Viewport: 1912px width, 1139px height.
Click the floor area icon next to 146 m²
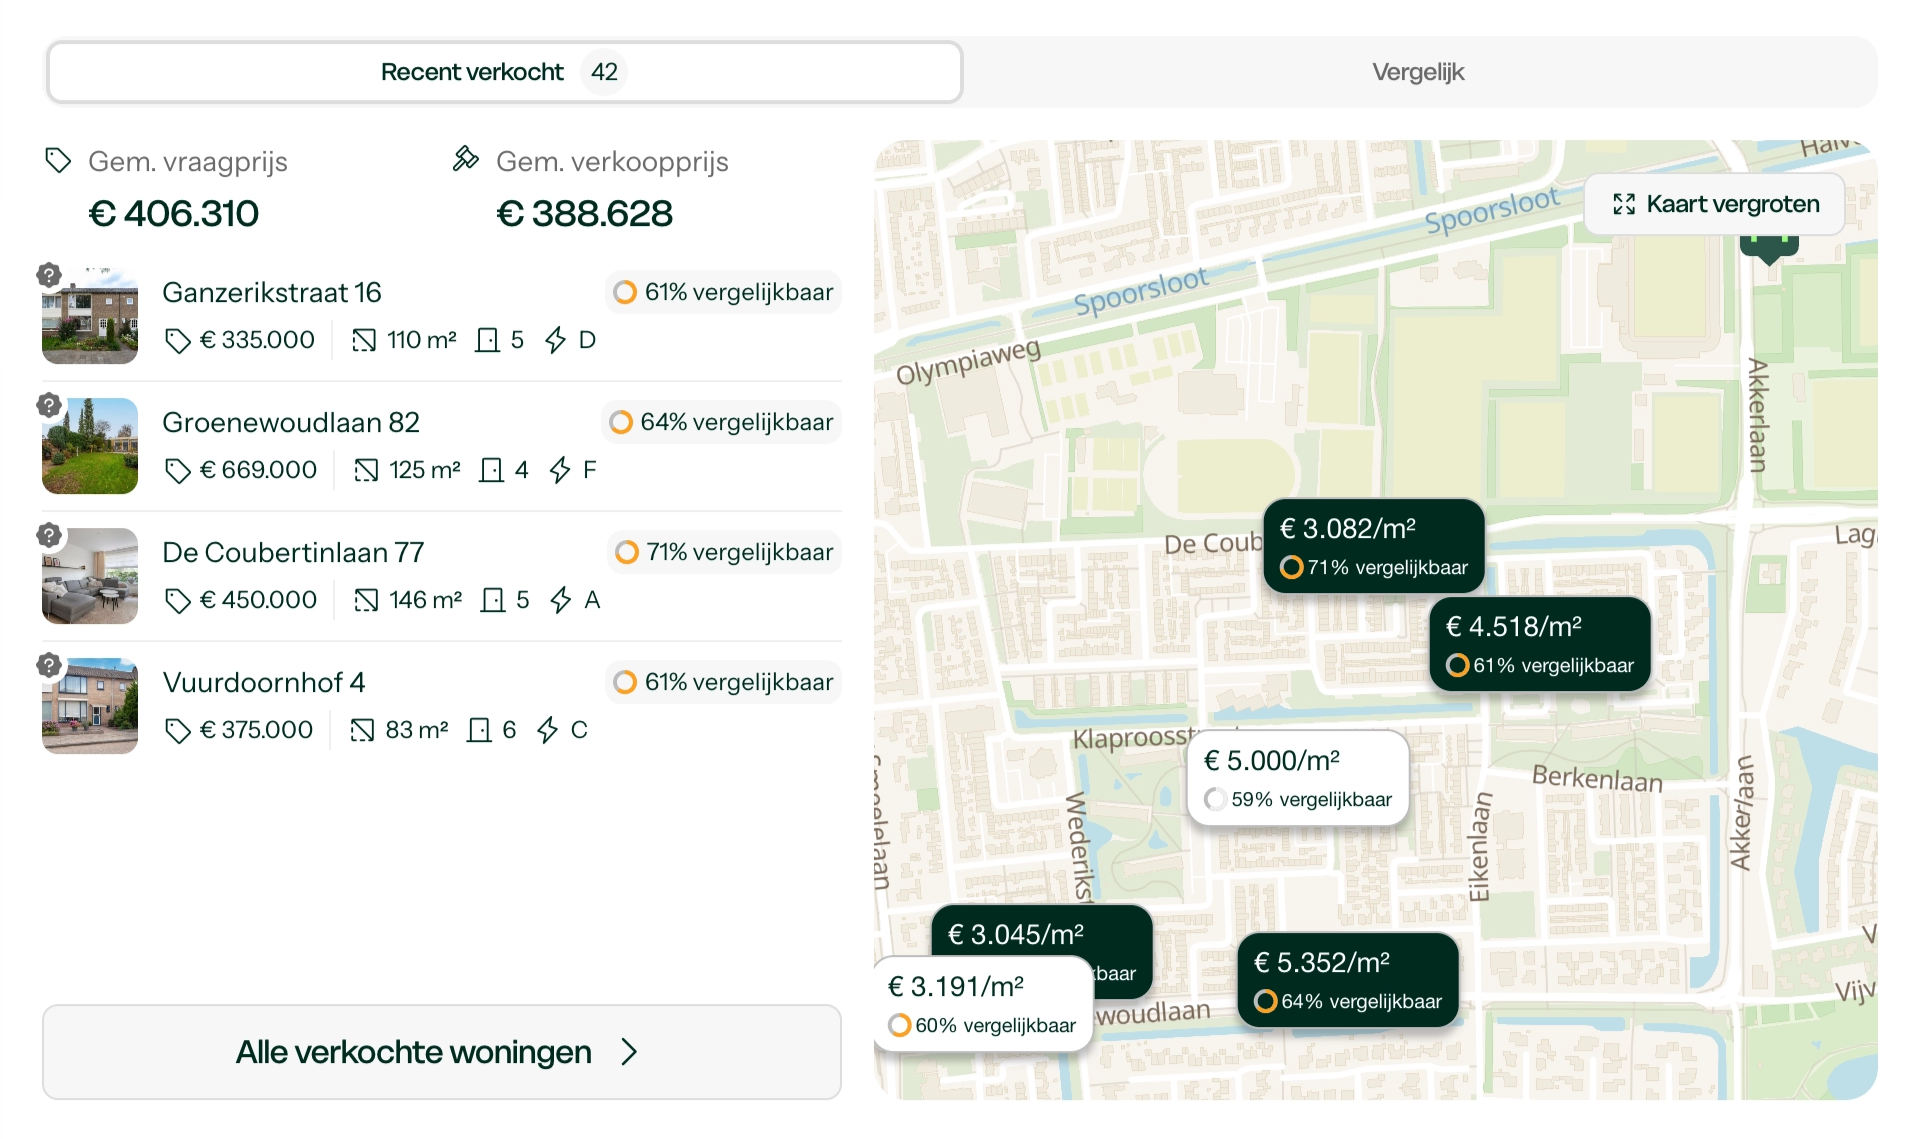click(366, 601)
